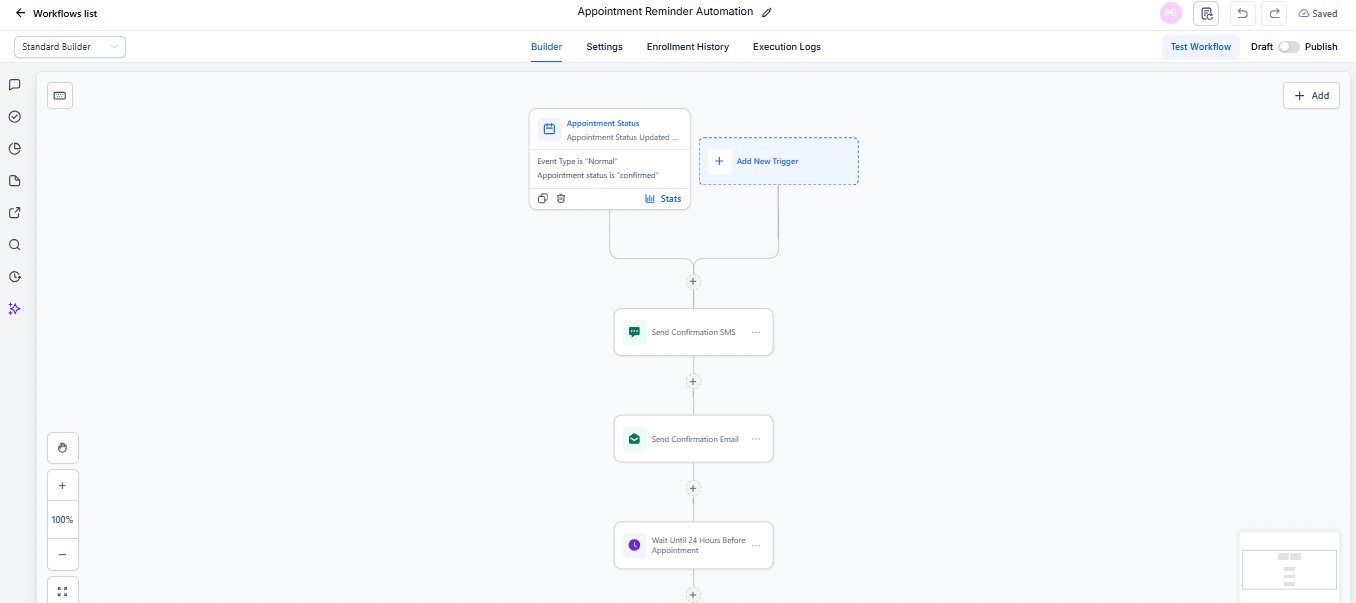Click the fit-to-screen expand icon
1356x603 pixels.
pyautogui.click(x=62, y=591)
